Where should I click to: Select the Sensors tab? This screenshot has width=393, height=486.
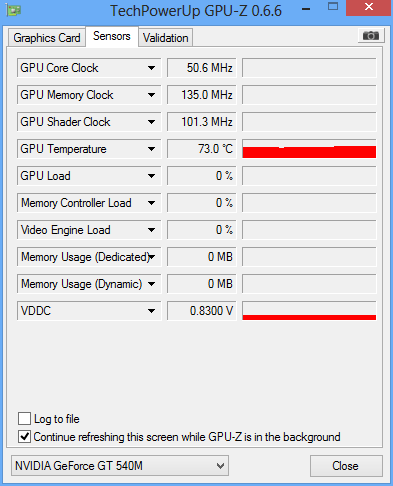[112, 36]
